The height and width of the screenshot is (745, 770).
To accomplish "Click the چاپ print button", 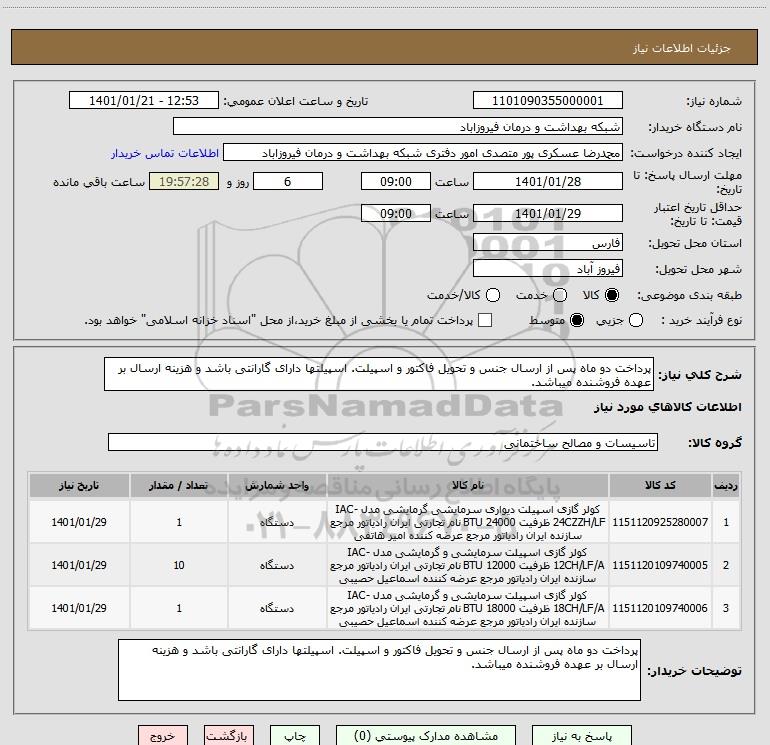I will point(295,736).
